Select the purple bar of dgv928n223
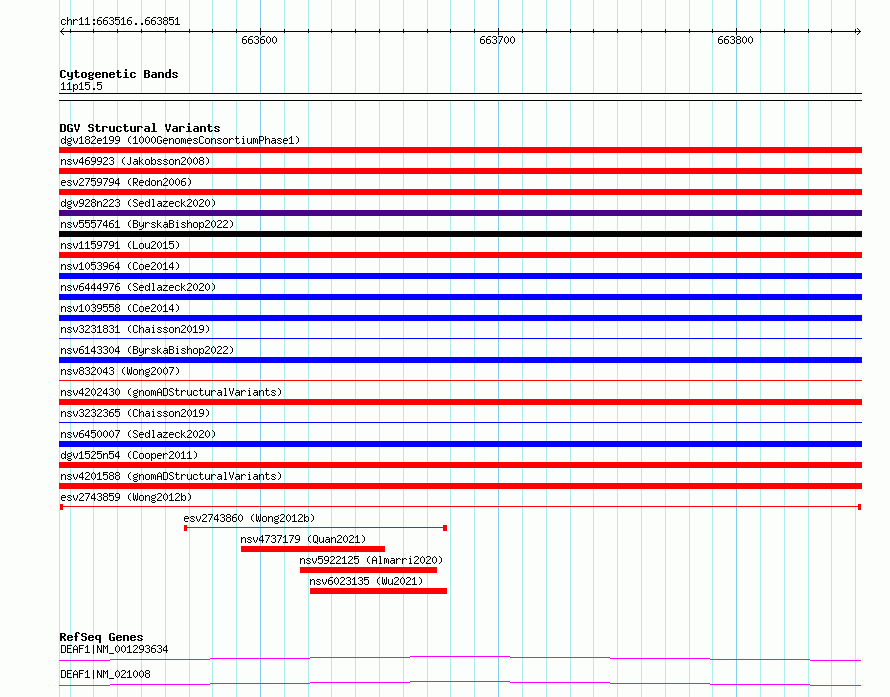 click(460, 213)
